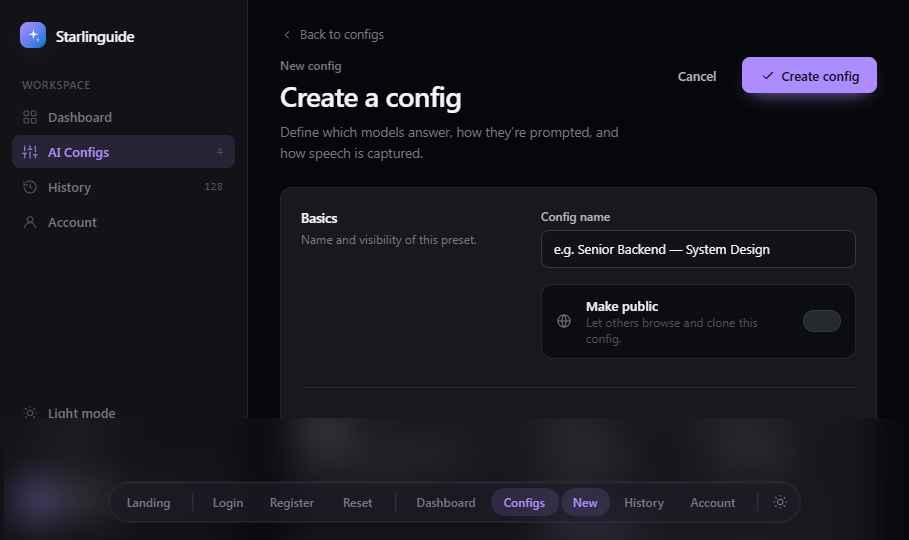909x540 pixels.
Task: Open History in the sidebar
Action: tap(123, 187)
